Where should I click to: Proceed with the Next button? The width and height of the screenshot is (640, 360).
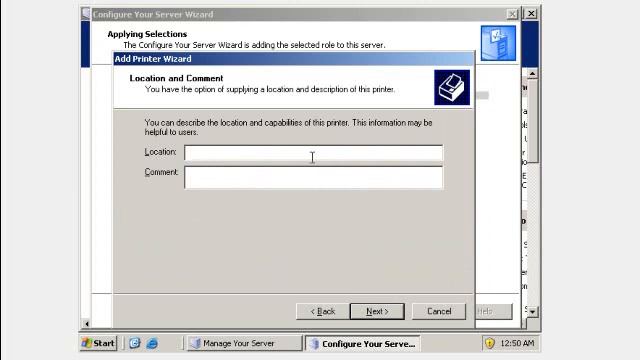coord(377,311)
